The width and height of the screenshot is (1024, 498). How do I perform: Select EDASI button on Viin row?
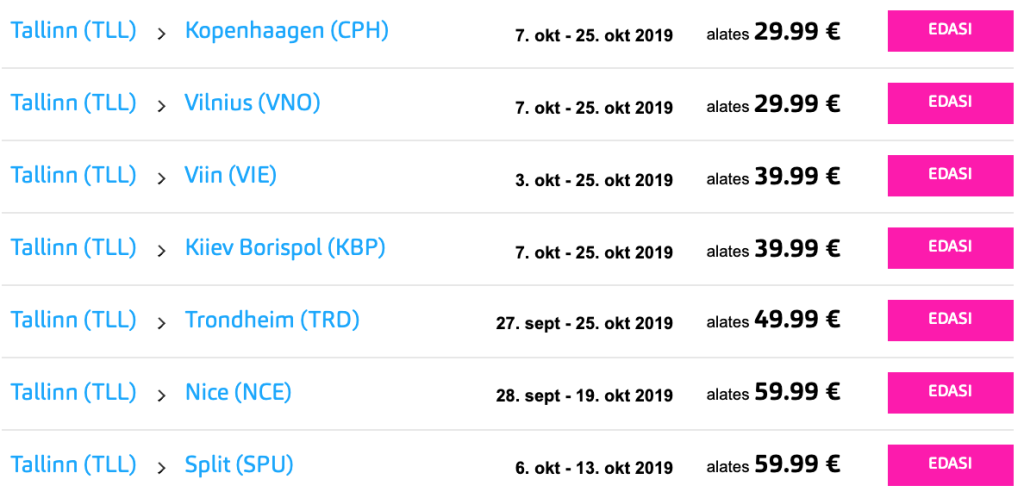coord(949,175)
